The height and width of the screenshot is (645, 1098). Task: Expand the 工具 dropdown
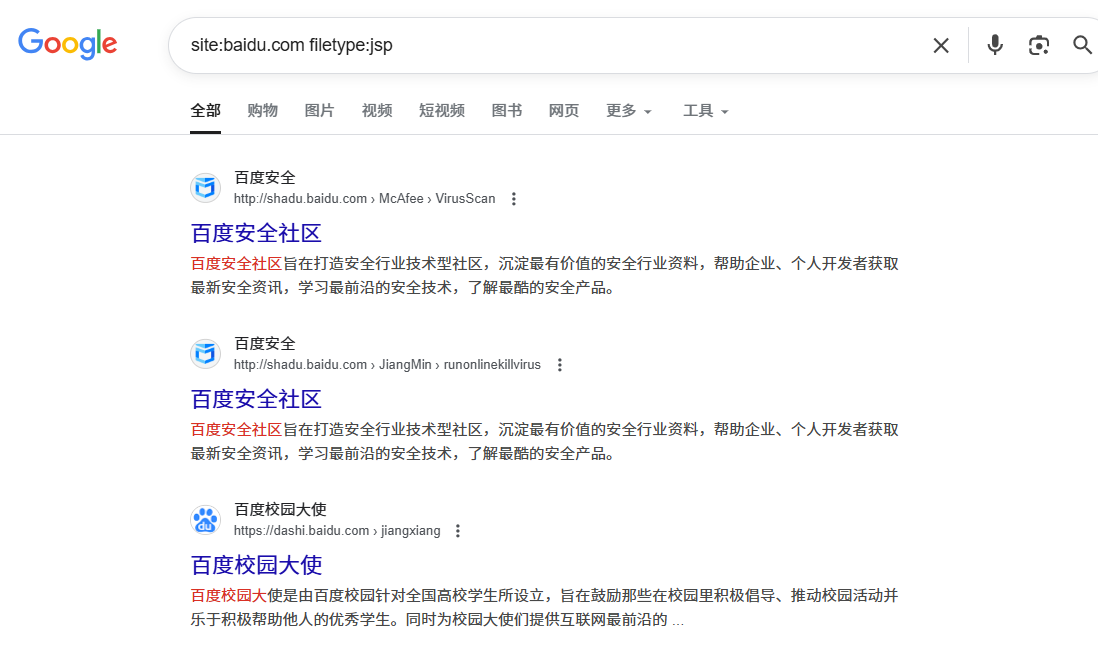(706, 111)
